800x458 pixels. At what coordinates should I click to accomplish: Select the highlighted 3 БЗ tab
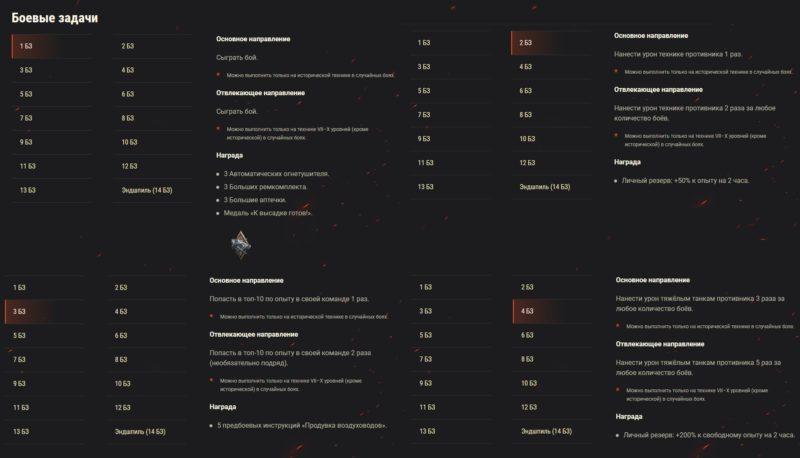[x=45, y=312]
